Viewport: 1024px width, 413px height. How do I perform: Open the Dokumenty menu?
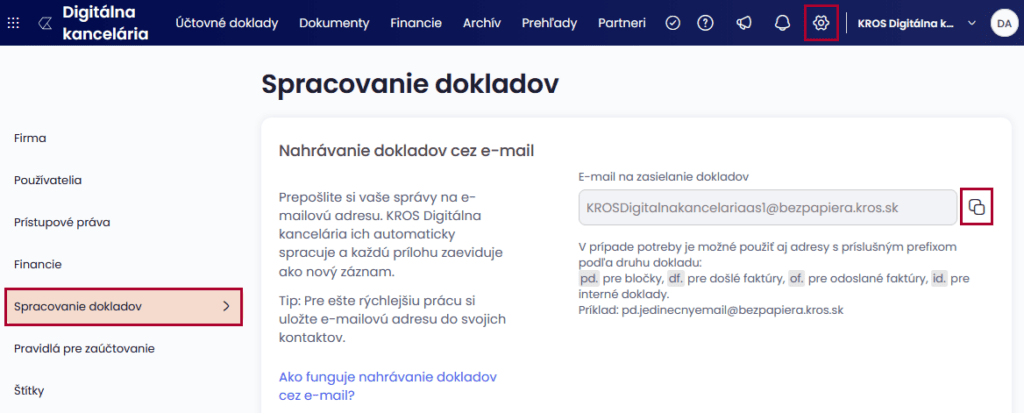[x=334, y=23]
